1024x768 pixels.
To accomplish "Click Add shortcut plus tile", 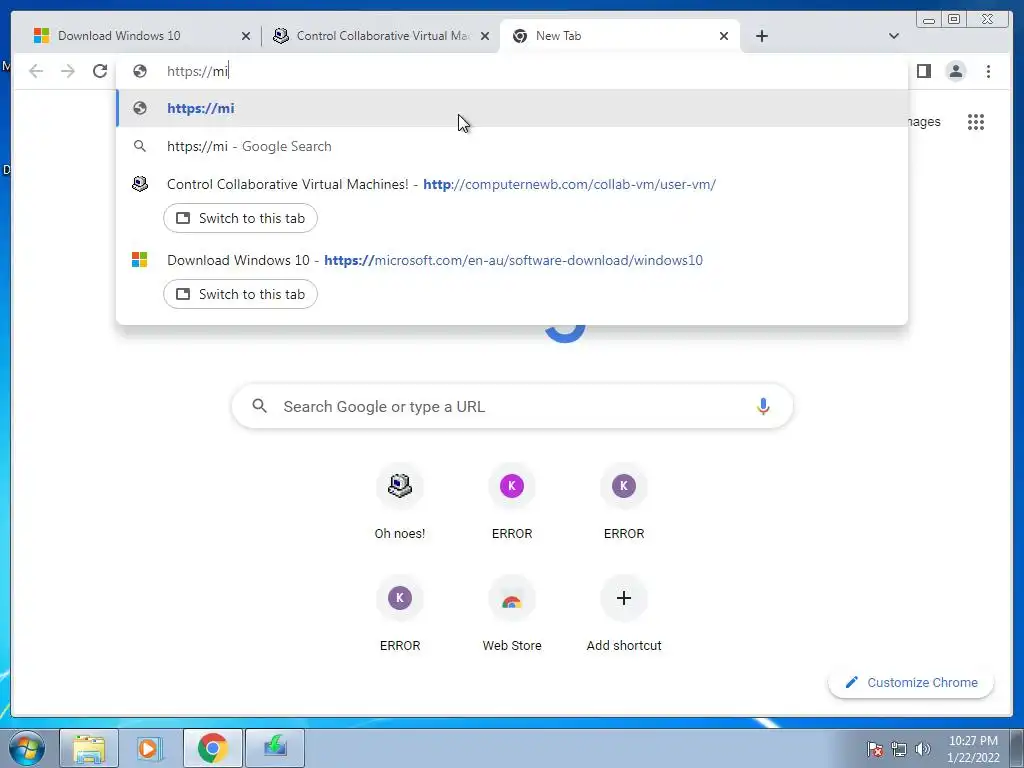I will click(x=624, y=615).
